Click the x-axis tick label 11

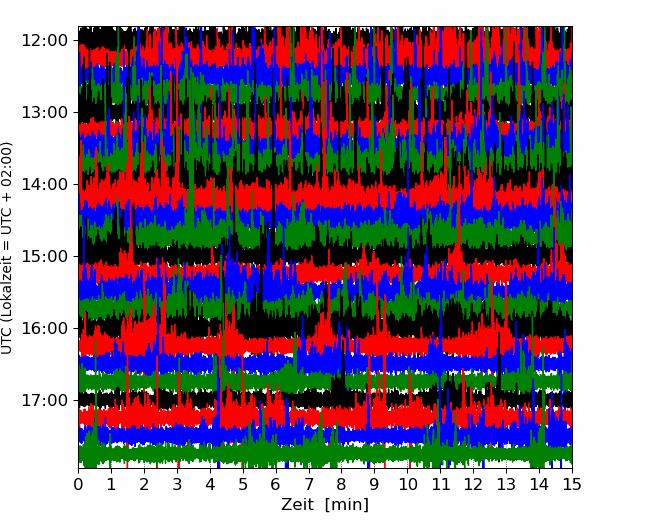pyautogui.click(x=441, y=484)
